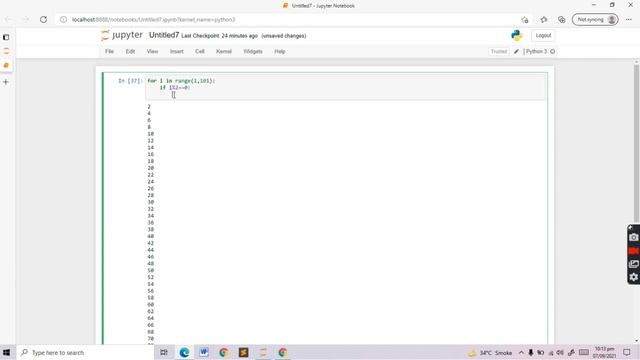Open the notification center icon
The image size is (640, 360).
(x=627, y=352)
